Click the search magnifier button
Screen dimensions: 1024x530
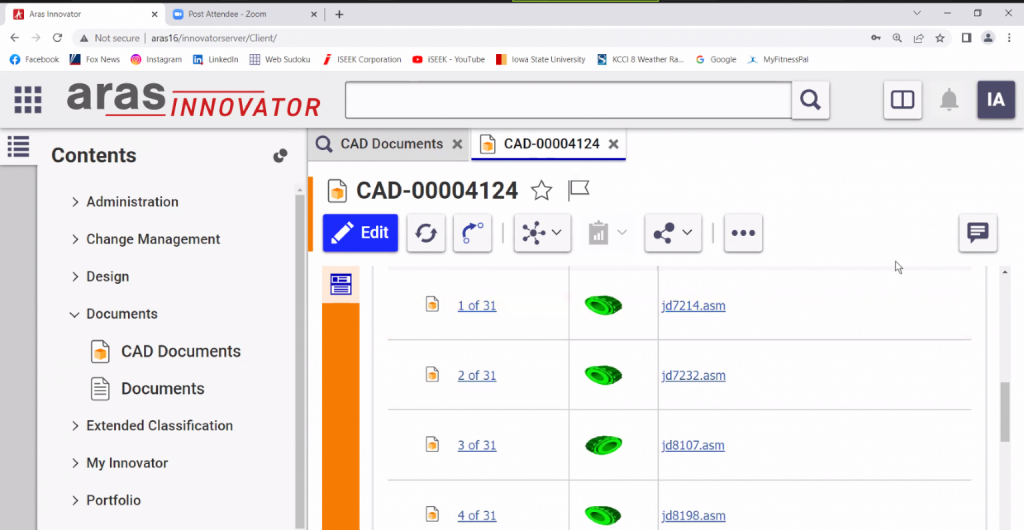(810, 100)
